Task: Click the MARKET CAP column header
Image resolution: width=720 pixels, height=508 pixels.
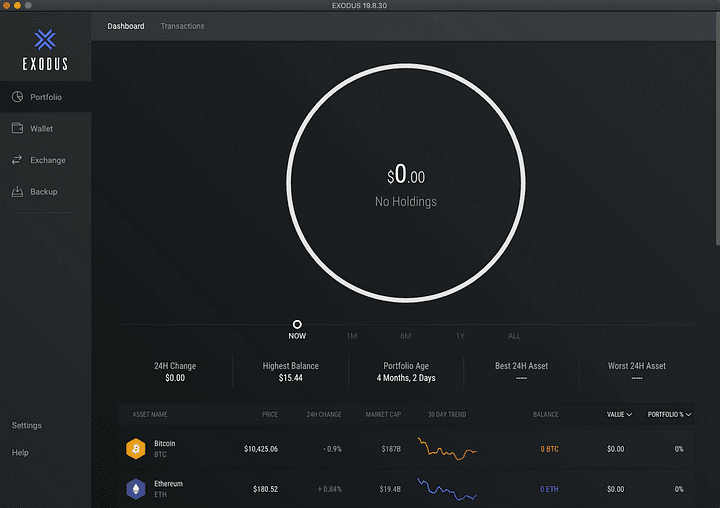Action: click(x=383, y=414)
